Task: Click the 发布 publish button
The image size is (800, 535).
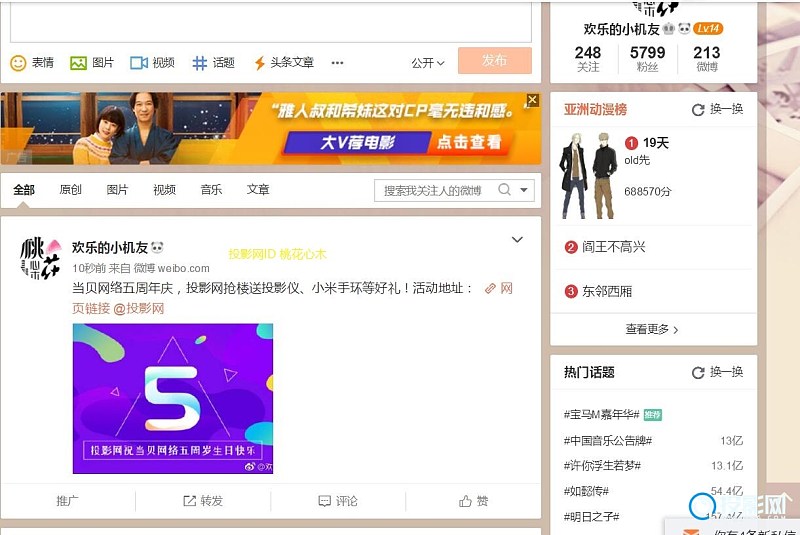Action: [494, 60]
